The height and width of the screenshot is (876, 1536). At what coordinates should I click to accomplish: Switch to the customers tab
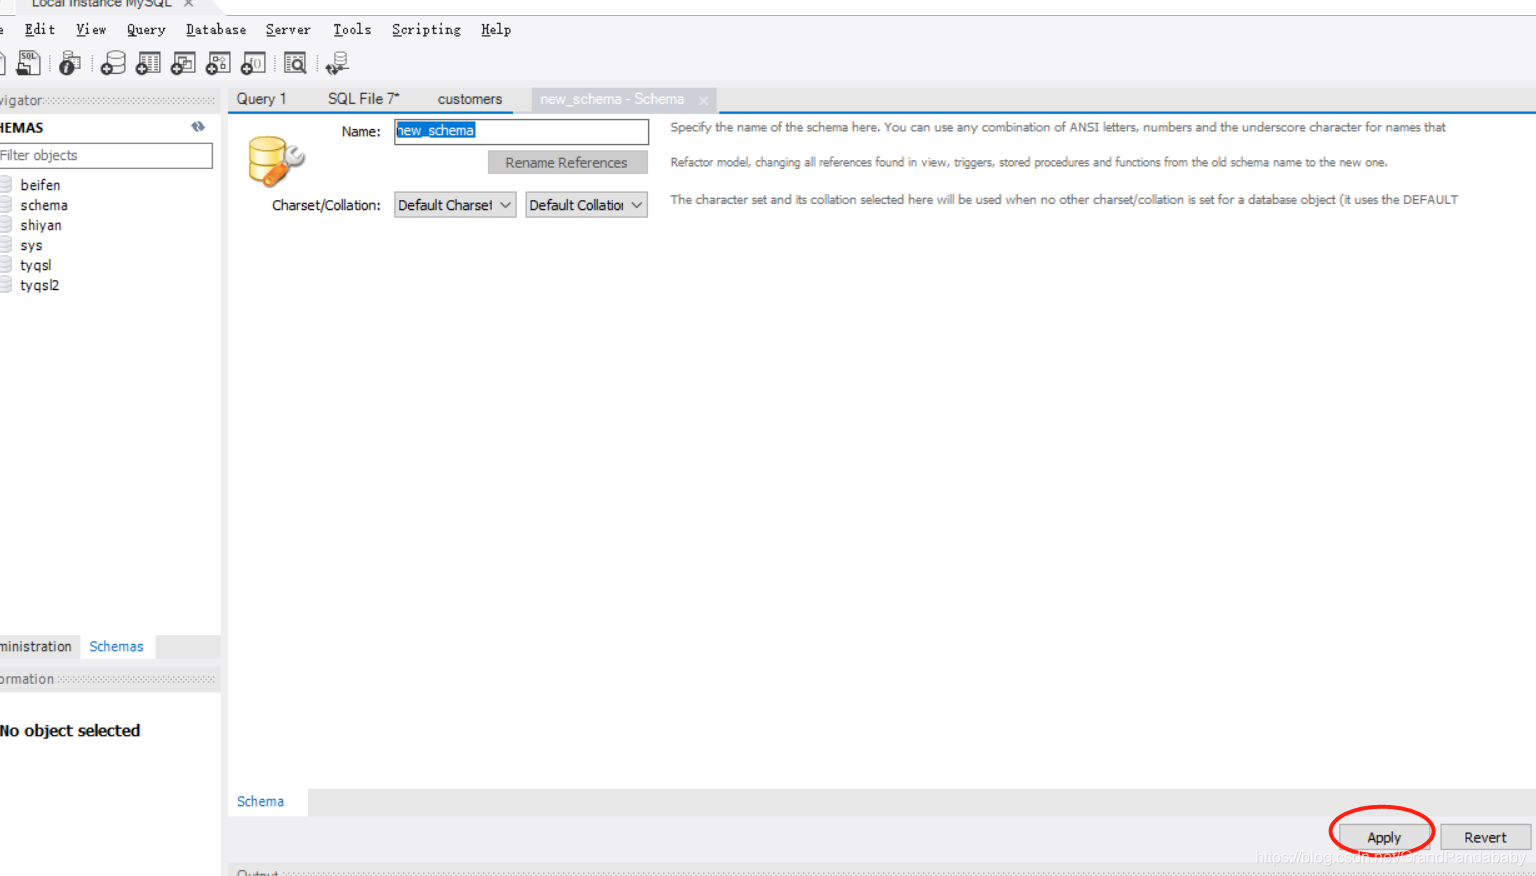[470, 99]
